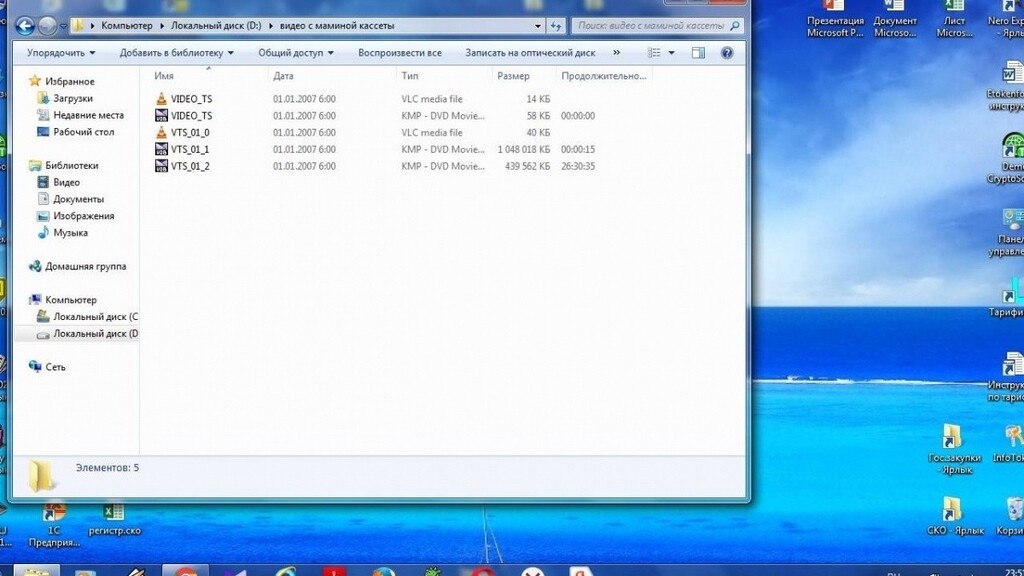This screenshot has height=576, width=1024.
Task: Select Локальный диск (C:) in navigation tree
Action: [x=95, y=317]
